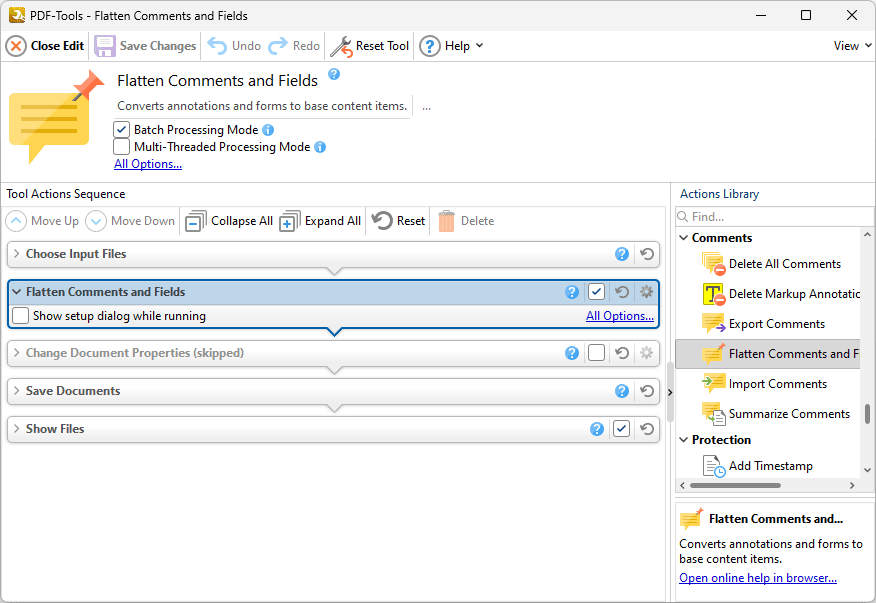Click Move Up in the actions sequence

42,221
